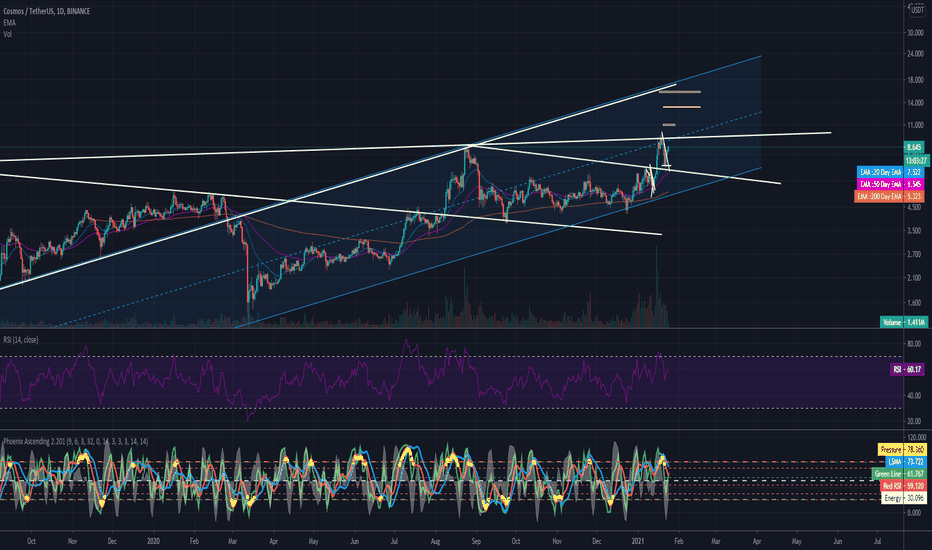Click the 1.600 price scale label
The width and height of the screenshot is (932, 550).
916,303
